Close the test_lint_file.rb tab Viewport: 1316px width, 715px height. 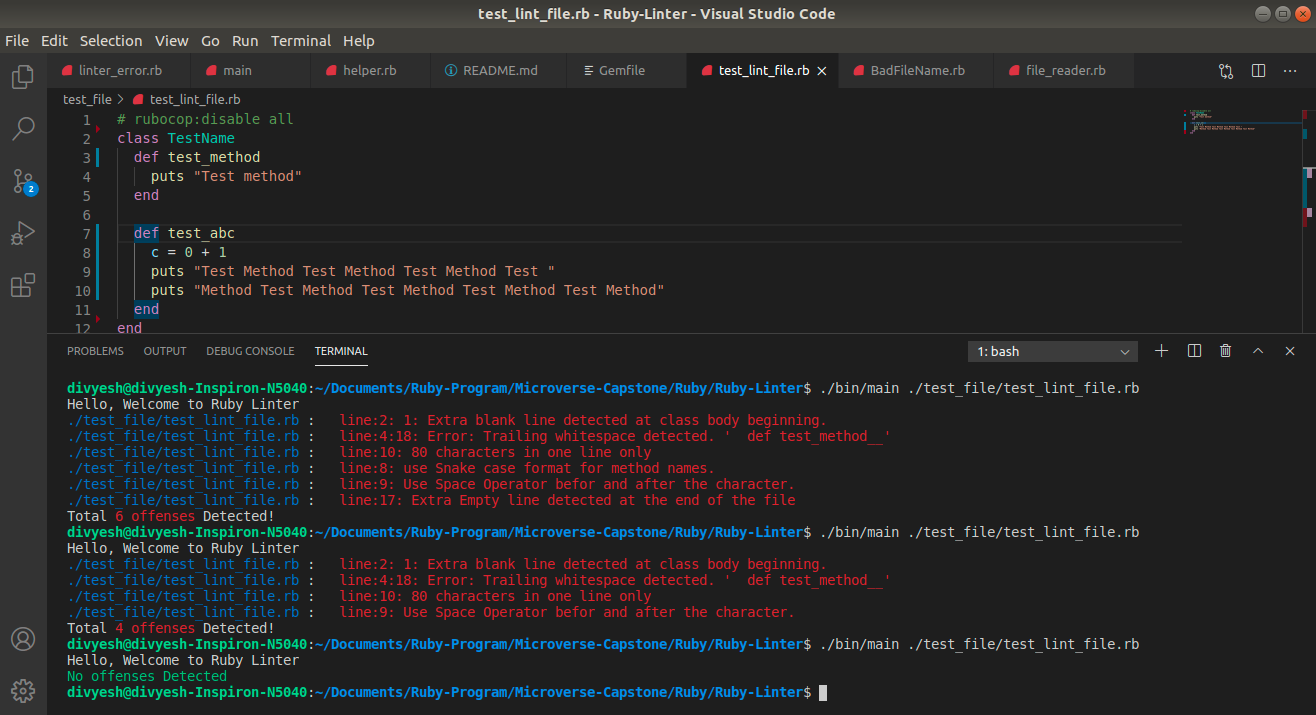pyautogui.click(x=822, y=71)
